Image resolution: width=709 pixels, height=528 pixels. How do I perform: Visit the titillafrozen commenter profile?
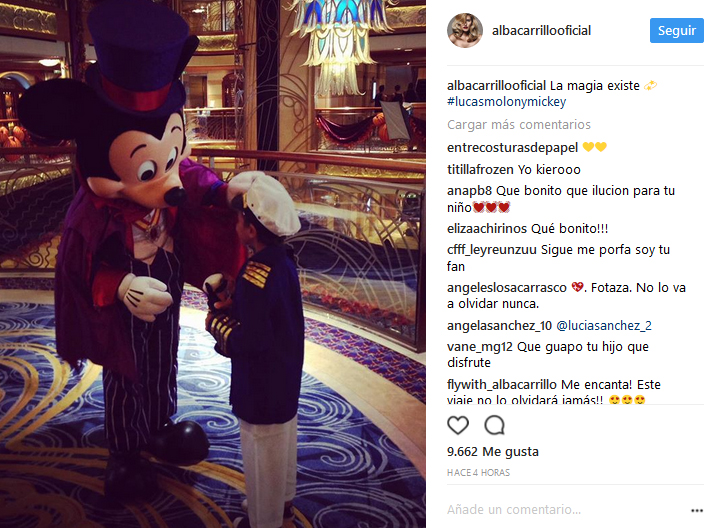point(480,170)
